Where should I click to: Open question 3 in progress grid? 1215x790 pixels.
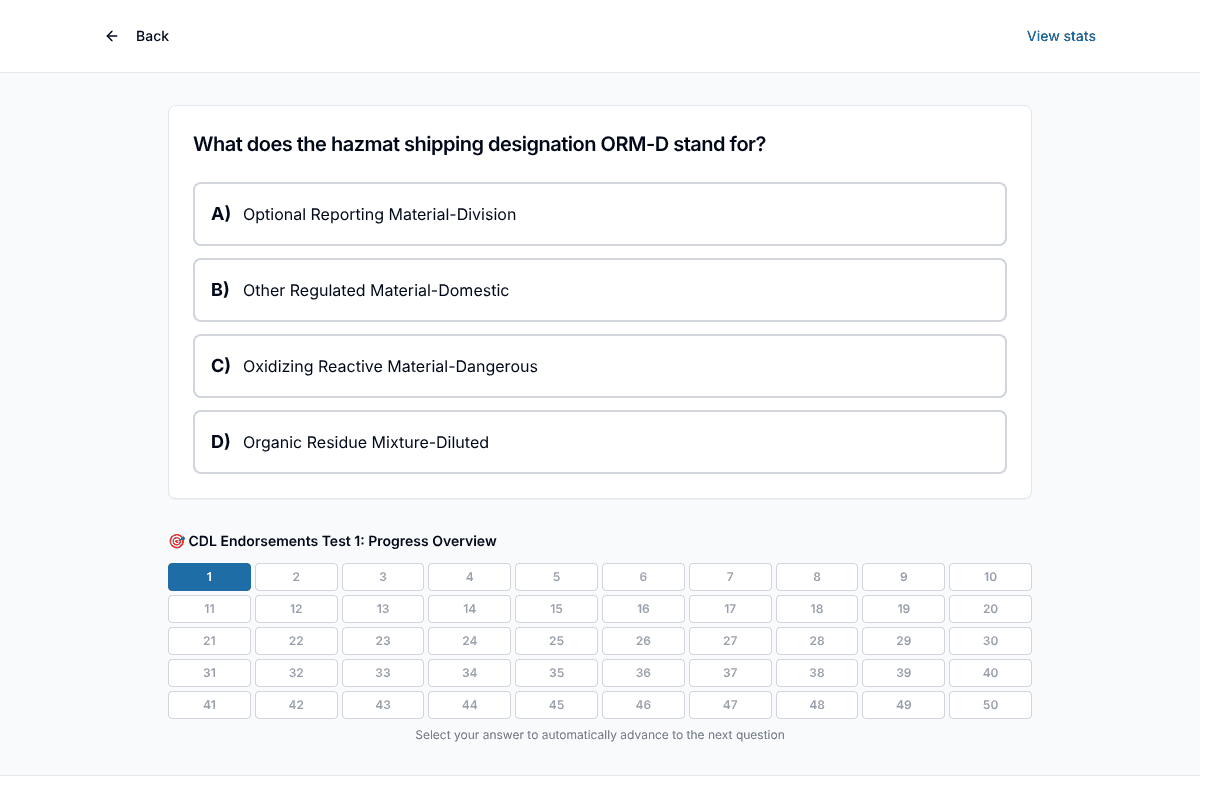click(383, 577)
